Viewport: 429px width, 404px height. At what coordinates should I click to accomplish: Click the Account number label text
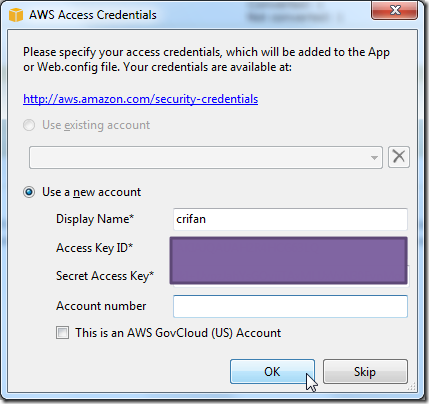tap(101, 306)
